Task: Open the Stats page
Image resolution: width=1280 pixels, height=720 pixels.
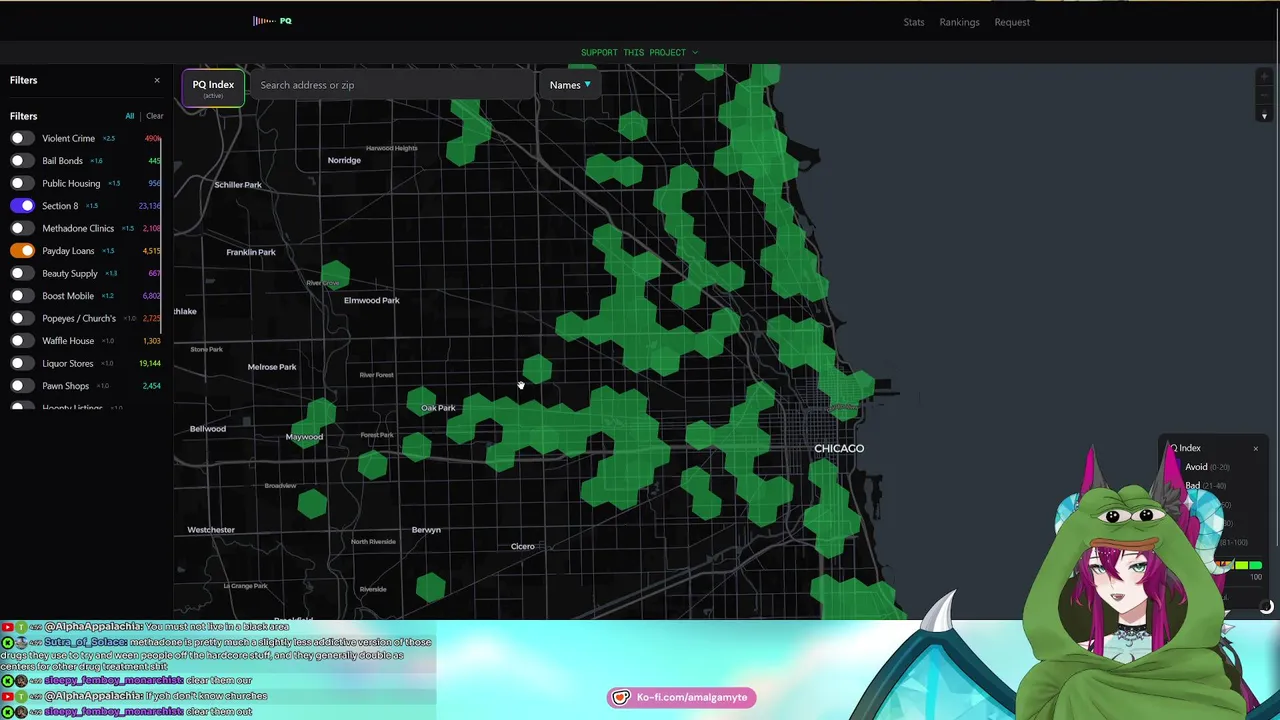Action: 914,22
